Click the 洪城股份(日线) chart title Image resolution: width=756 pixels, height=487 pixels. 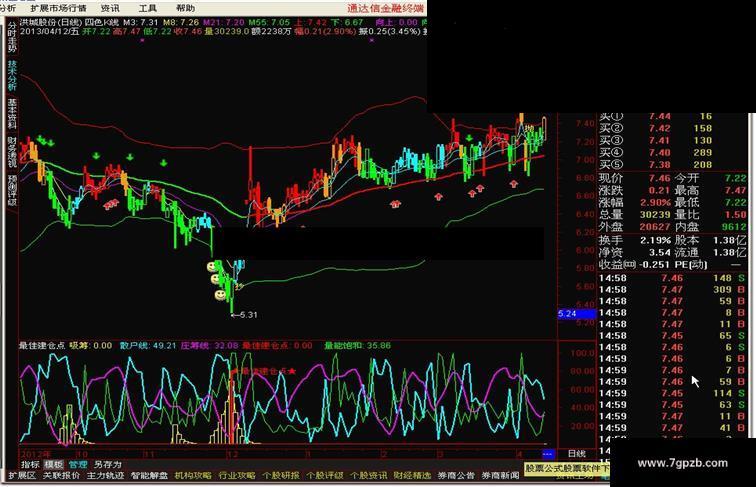coord(51,22)
